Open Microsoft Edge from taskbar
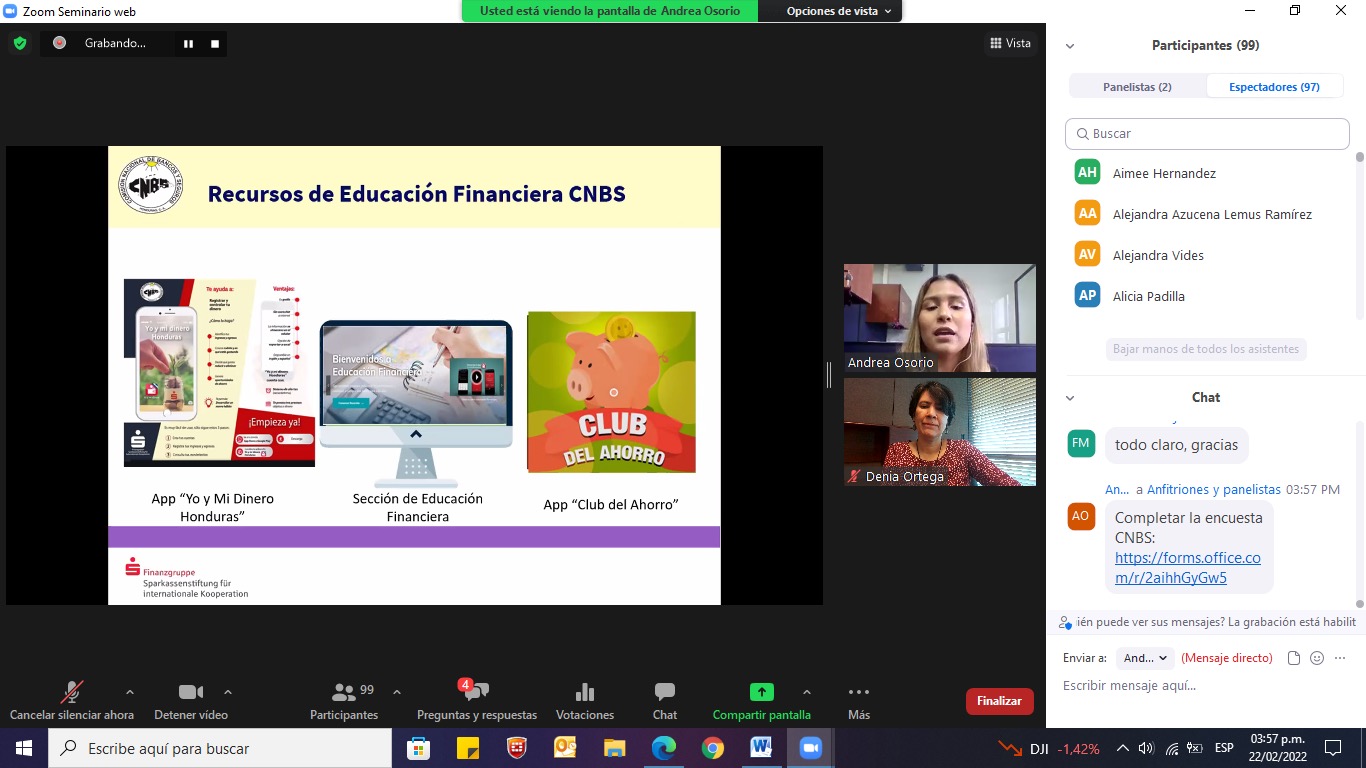This screenshot has width=1366, height=768. pos(663,748)
